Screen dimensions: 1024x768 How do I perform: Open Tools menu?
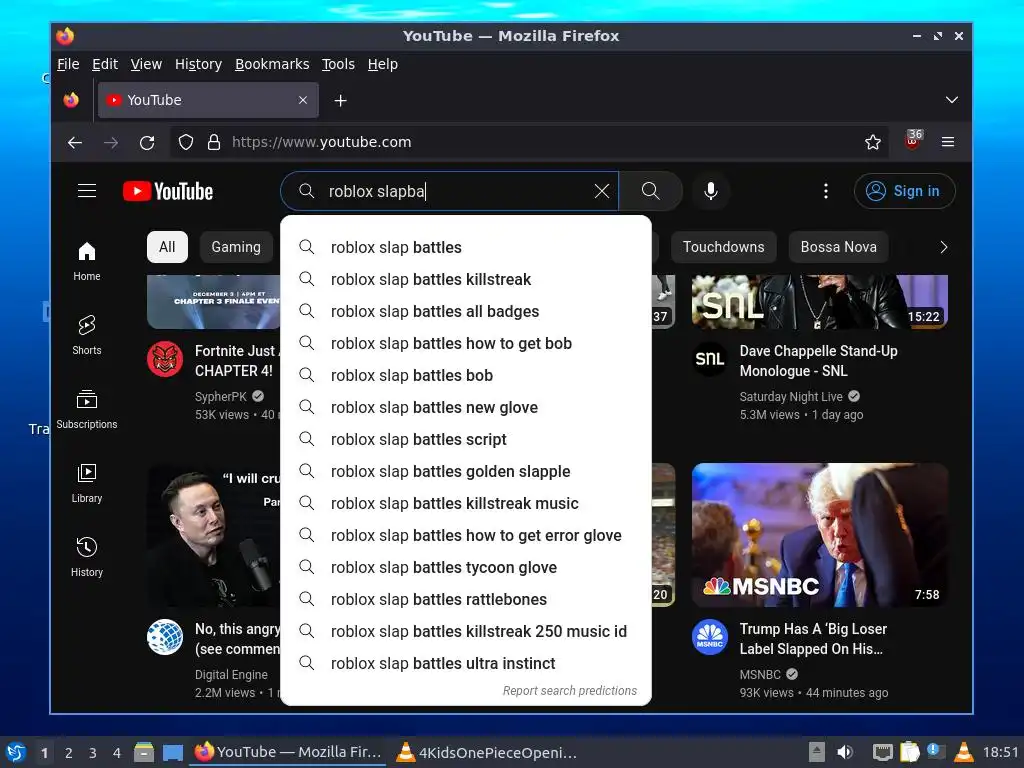(338, 64)
